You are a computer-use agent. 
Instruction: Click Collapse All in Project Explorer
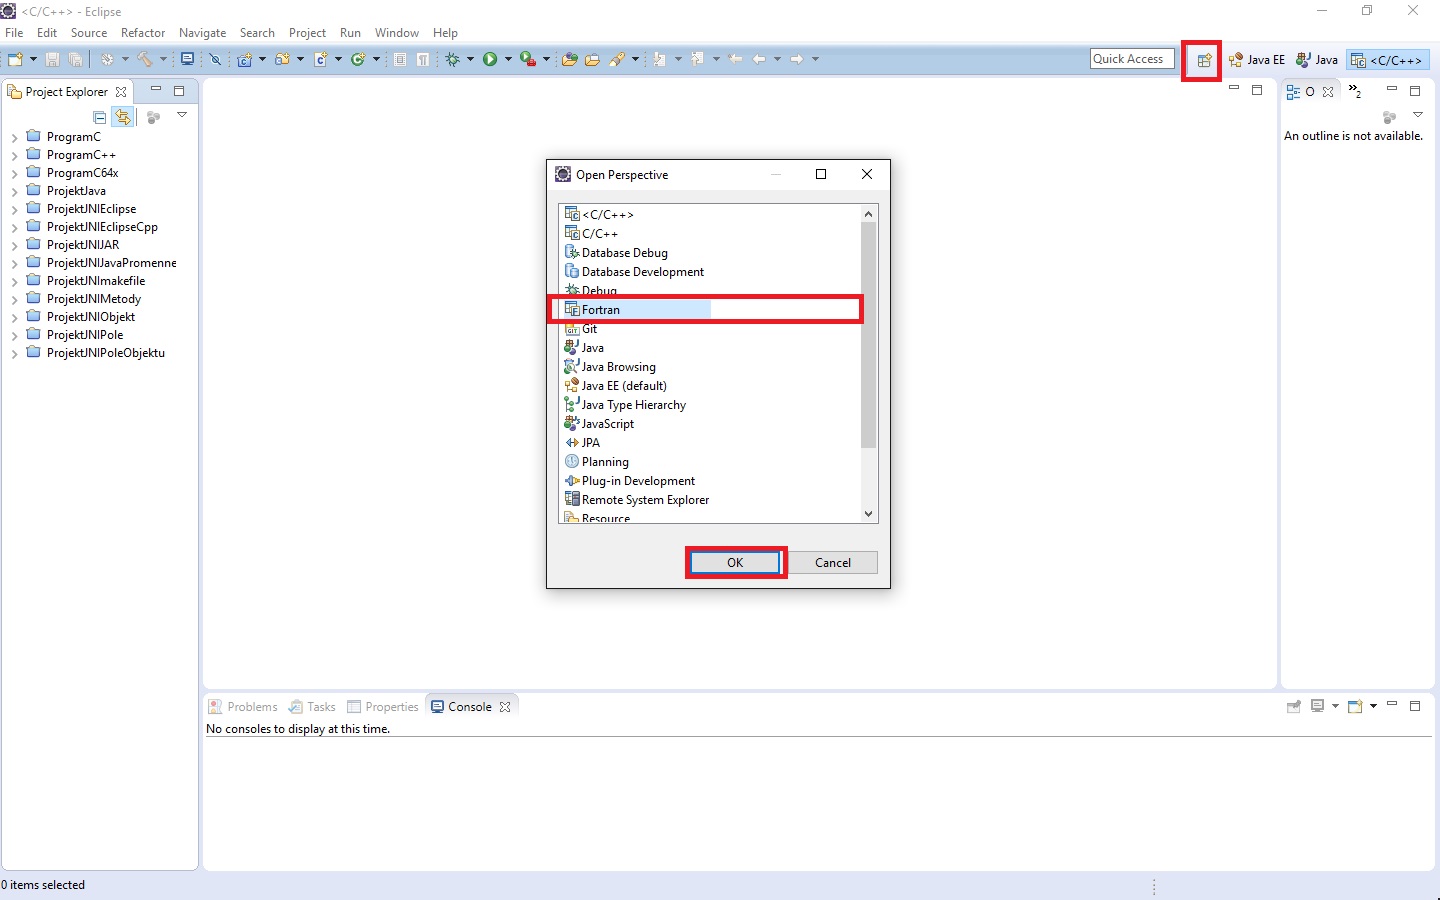coord(99,117)
